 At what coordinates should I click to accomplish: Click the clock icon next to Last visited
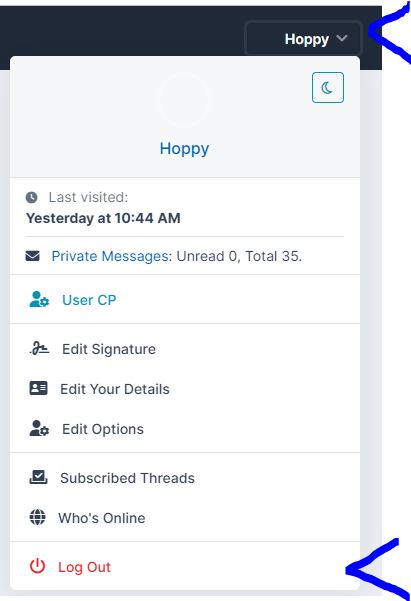click(31, 197)
